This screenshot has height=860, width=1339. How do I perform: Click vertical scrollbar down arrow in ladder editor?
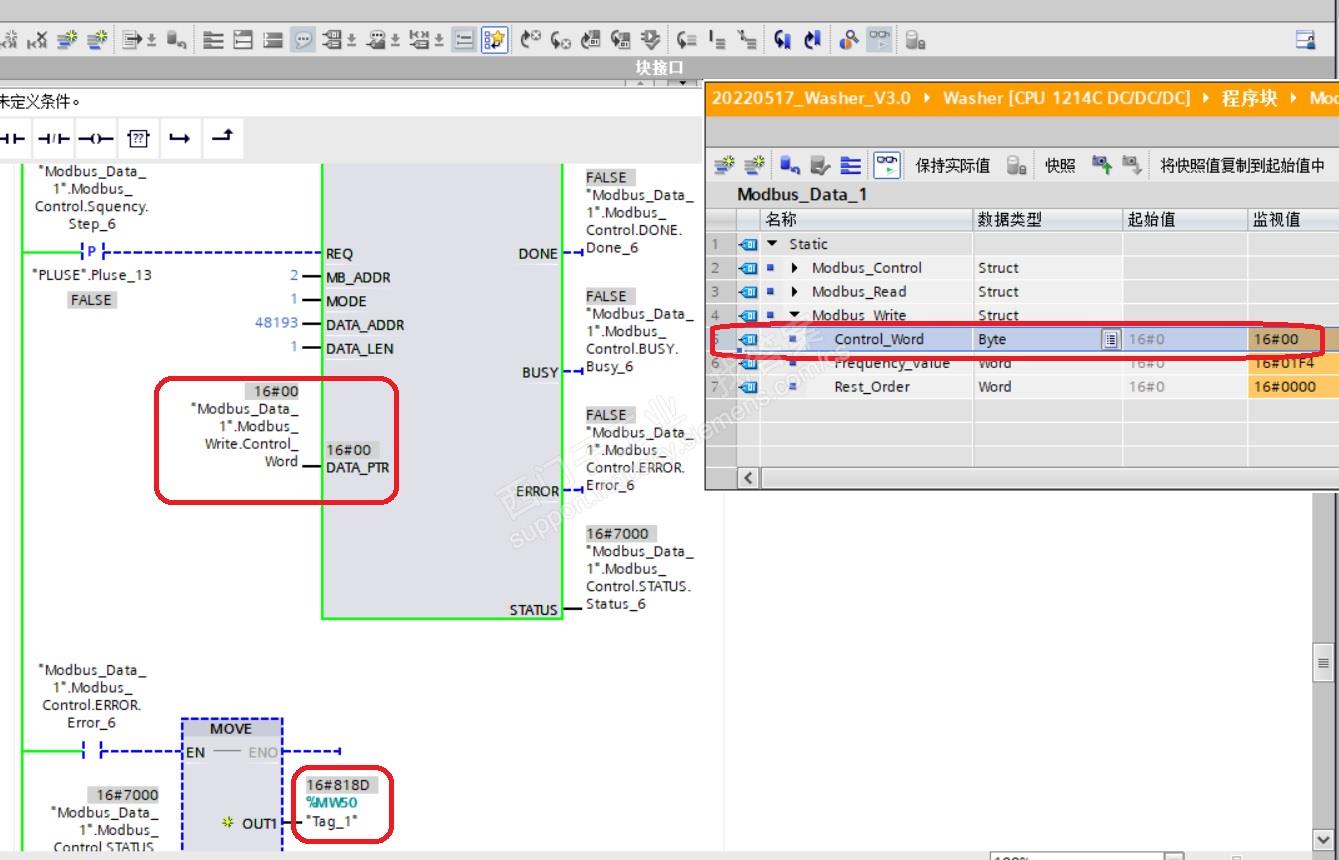pyautogui.click(x=1323, y=840)
